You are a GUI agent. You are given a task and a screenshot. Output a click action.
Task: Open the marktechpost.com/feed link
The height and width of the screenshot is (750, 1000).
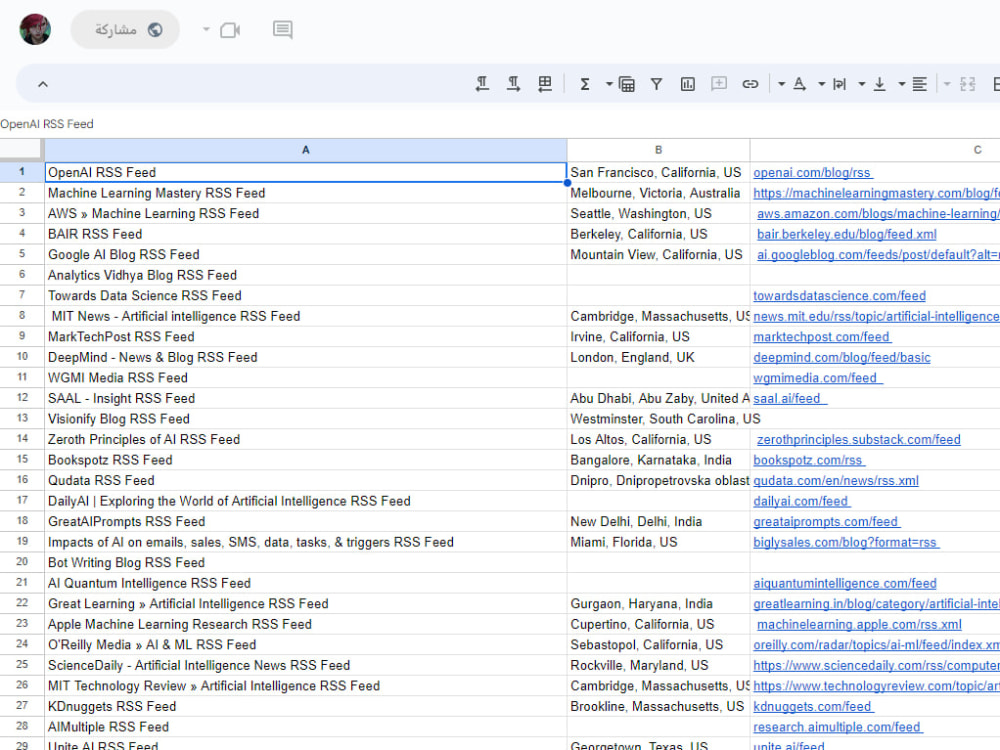[821, 337]
